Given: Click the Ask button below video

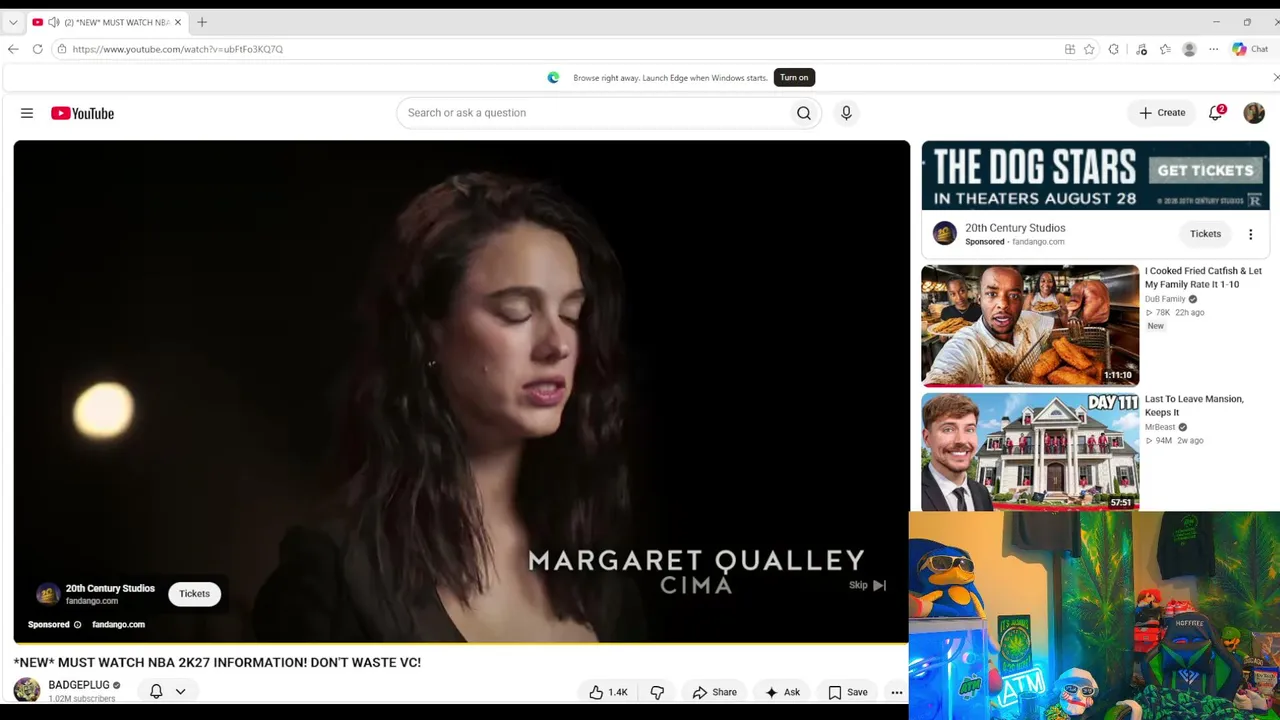Looking at the screenshot, I should [782, 692].
